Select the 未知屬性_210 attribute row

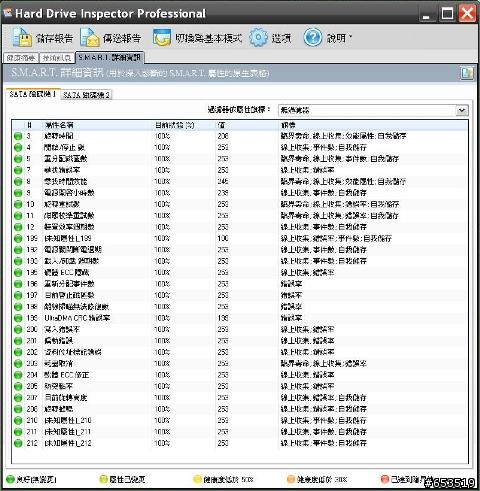(x=240, y=420)
